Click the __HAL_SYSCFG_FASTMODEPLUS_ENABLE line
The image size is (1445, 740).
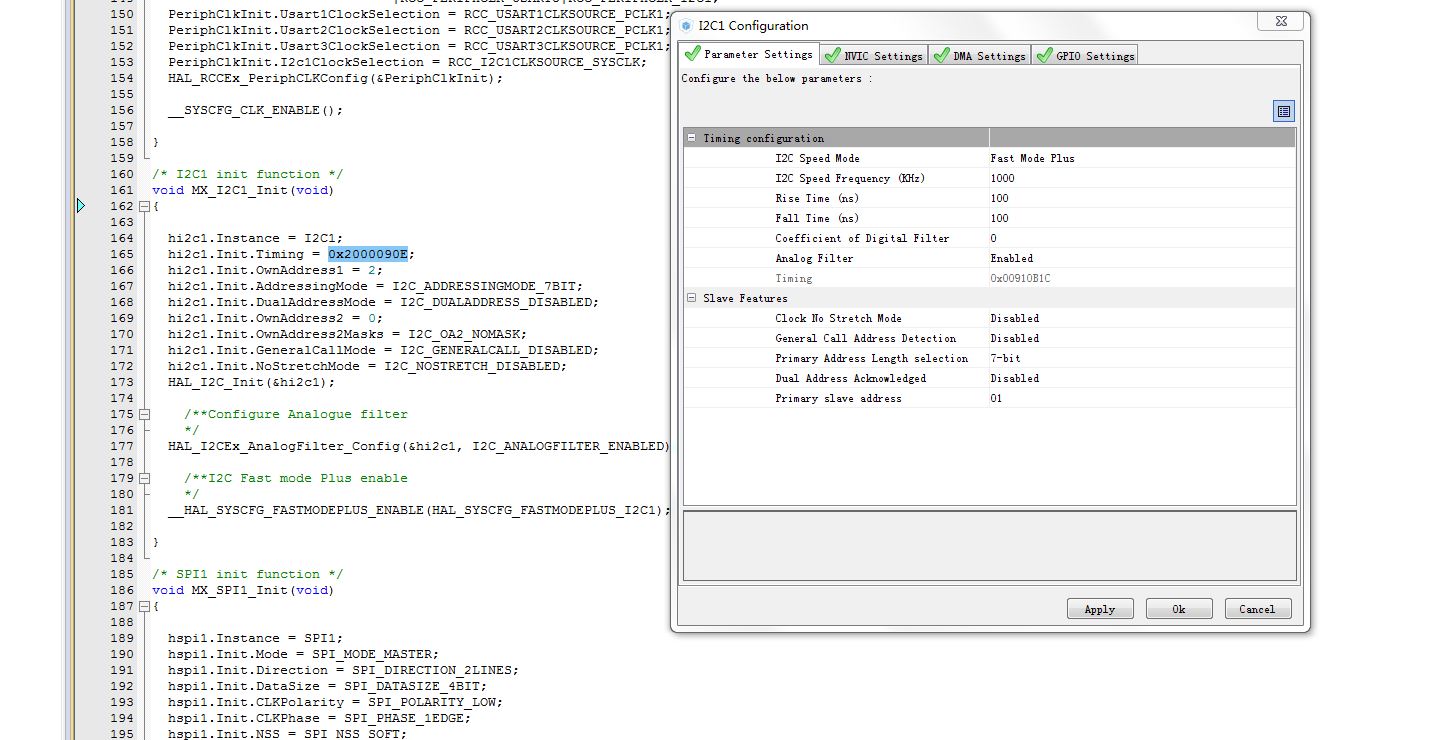coord(419,510)
